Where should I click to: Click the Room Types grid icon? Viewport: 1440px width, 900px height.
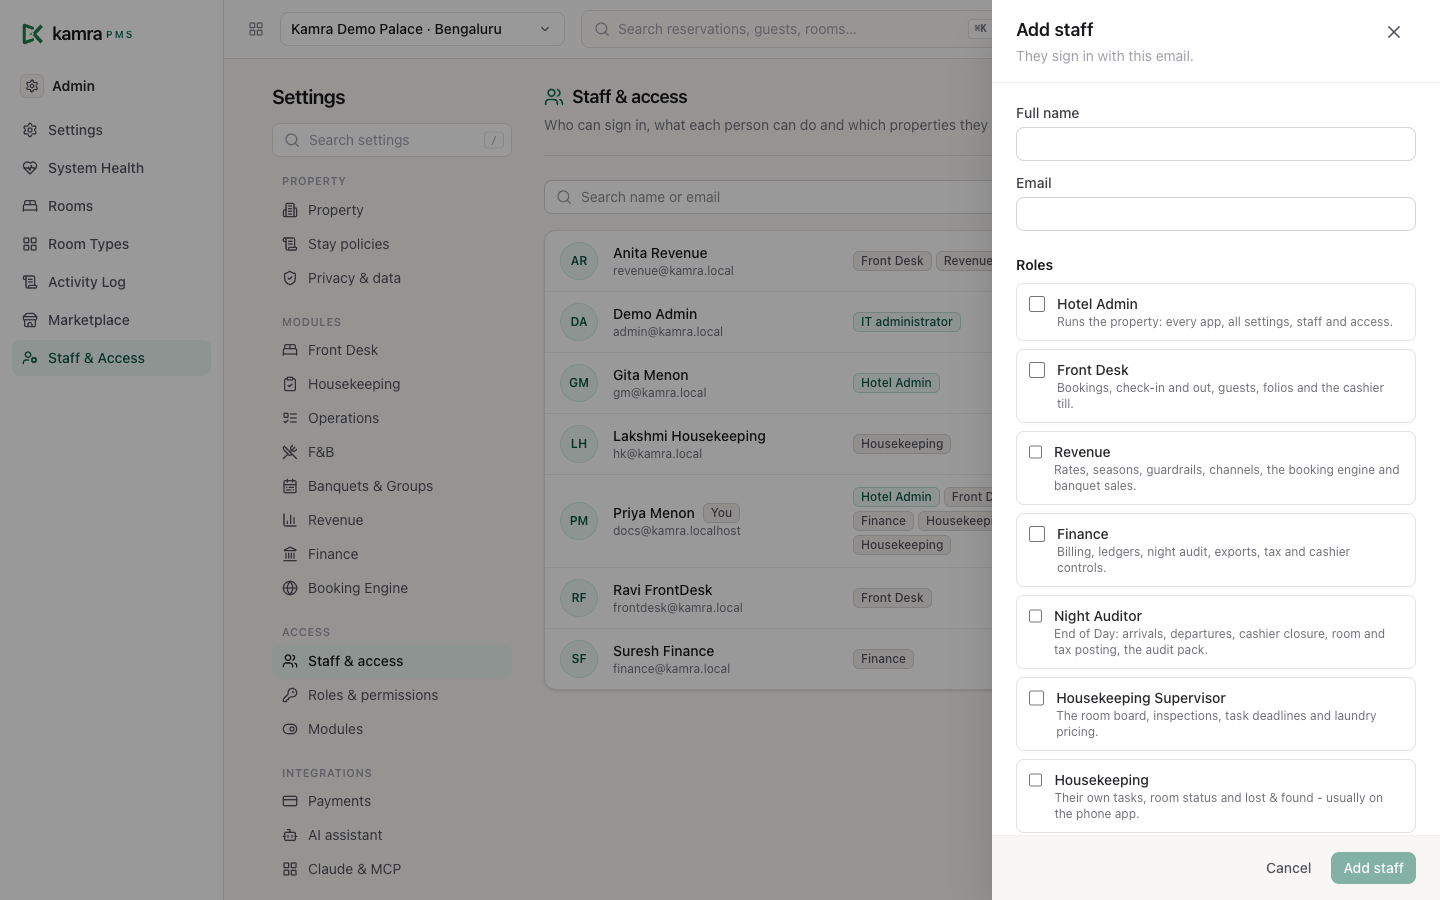click(x=30, y=244)
